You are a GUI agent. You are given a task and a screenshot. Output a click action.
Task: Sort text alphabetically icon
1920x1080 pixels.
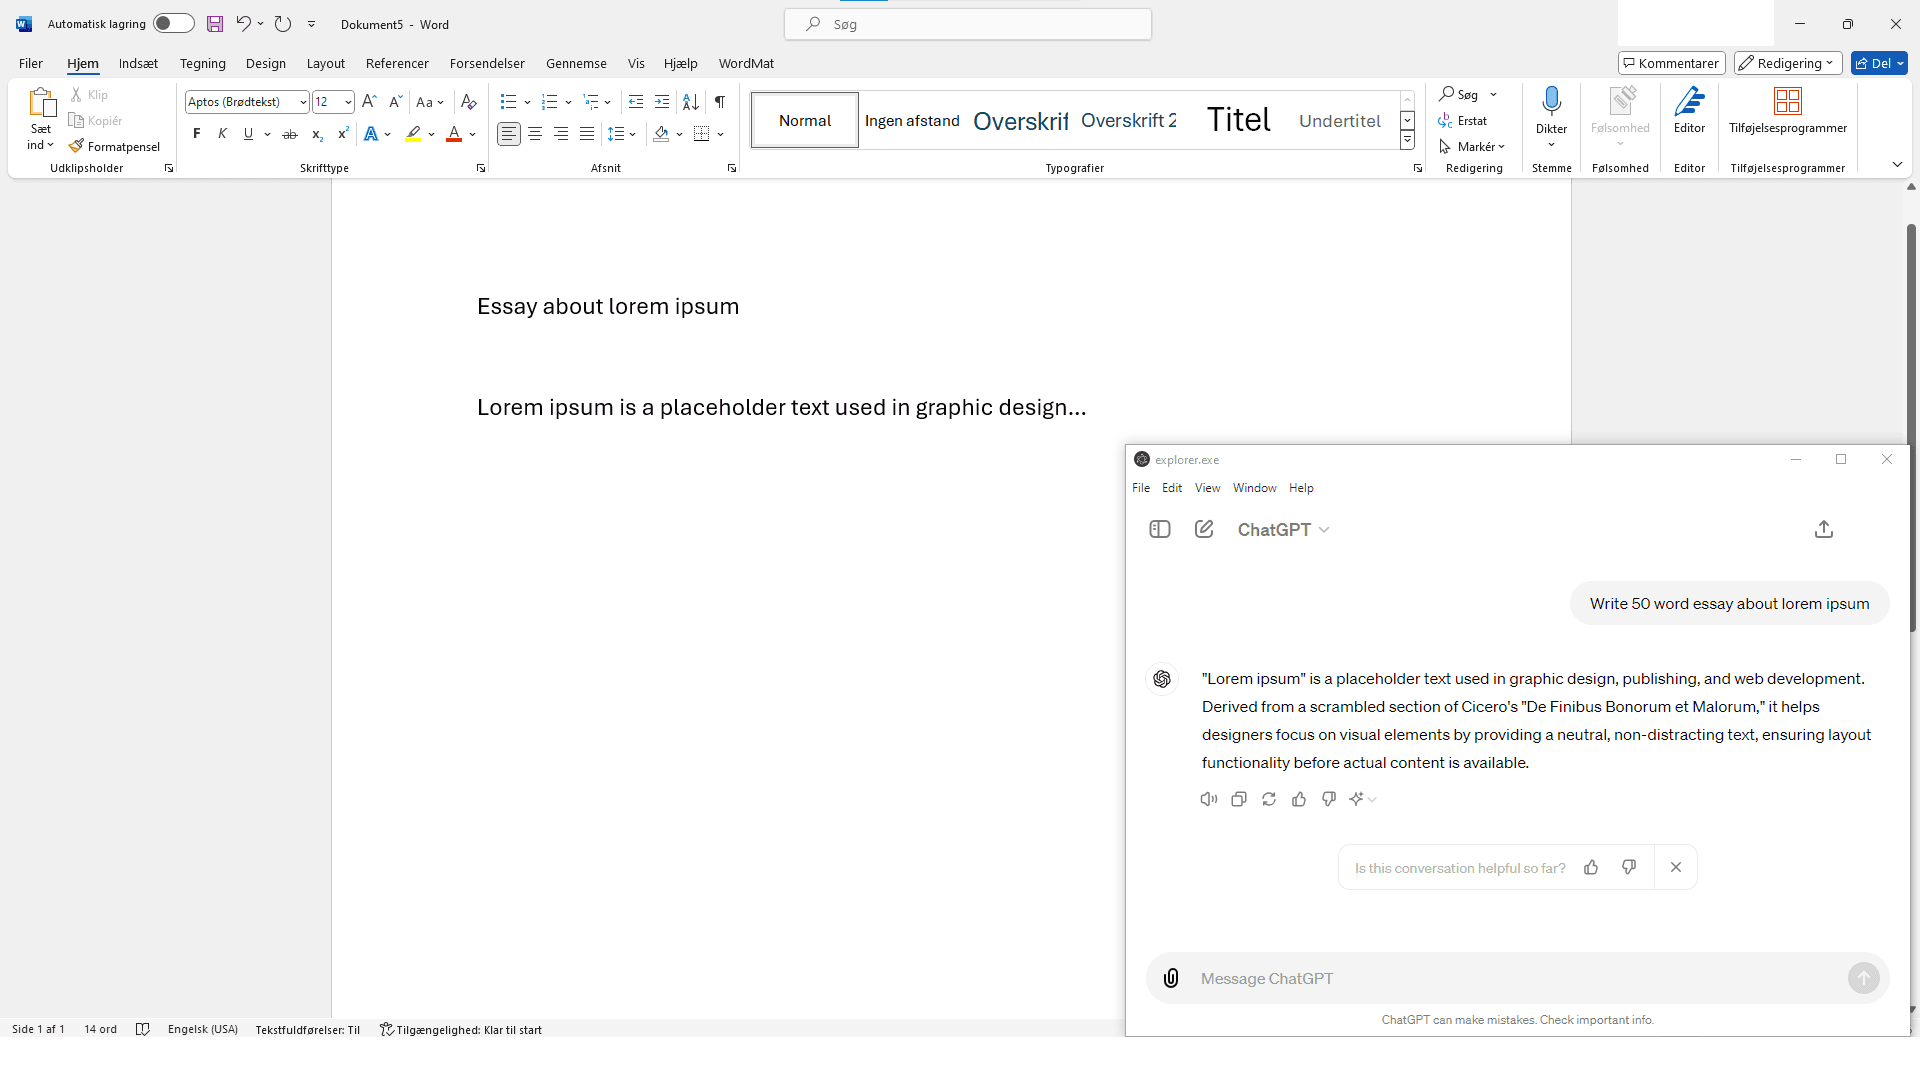[x=691, y=102]
